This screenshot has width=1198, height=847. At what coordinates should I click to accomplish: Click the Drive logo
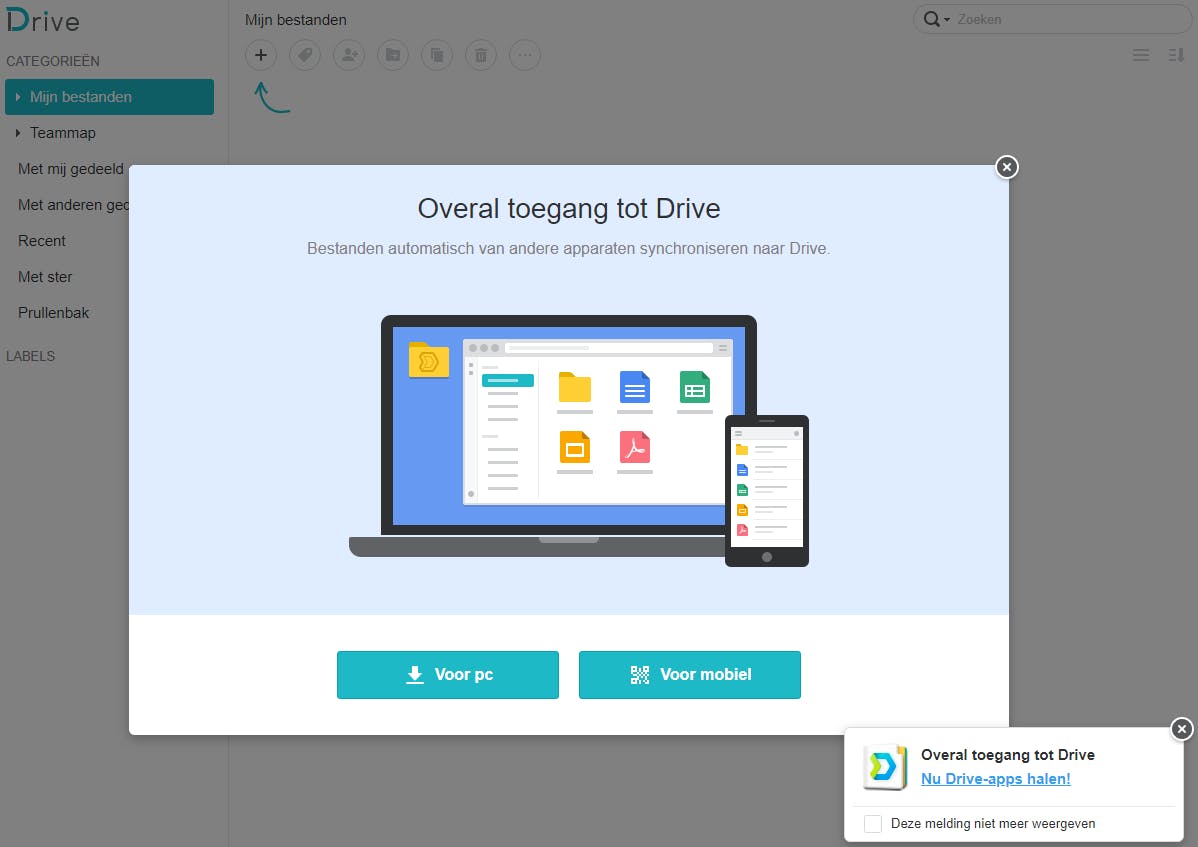(43, 20)
